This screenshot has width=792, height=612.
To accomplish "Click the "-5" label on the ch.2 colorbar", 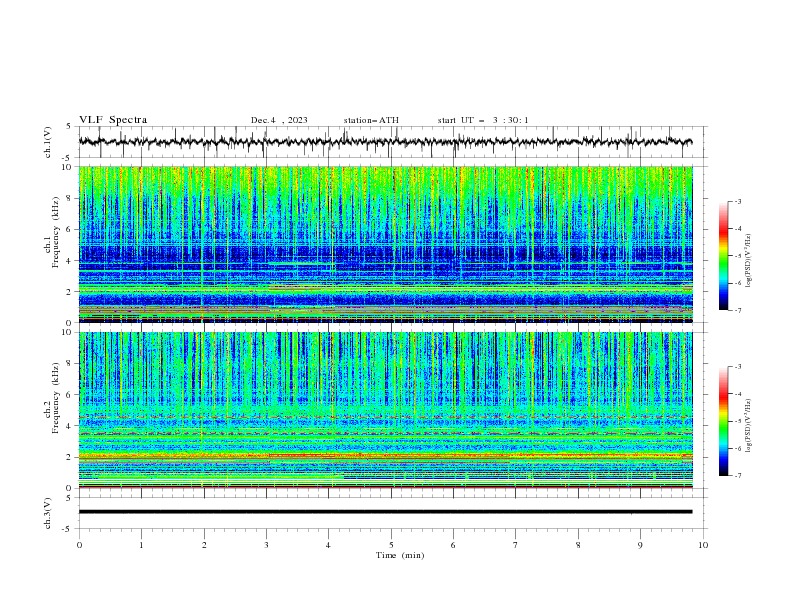I will click(x=737, y=421).
